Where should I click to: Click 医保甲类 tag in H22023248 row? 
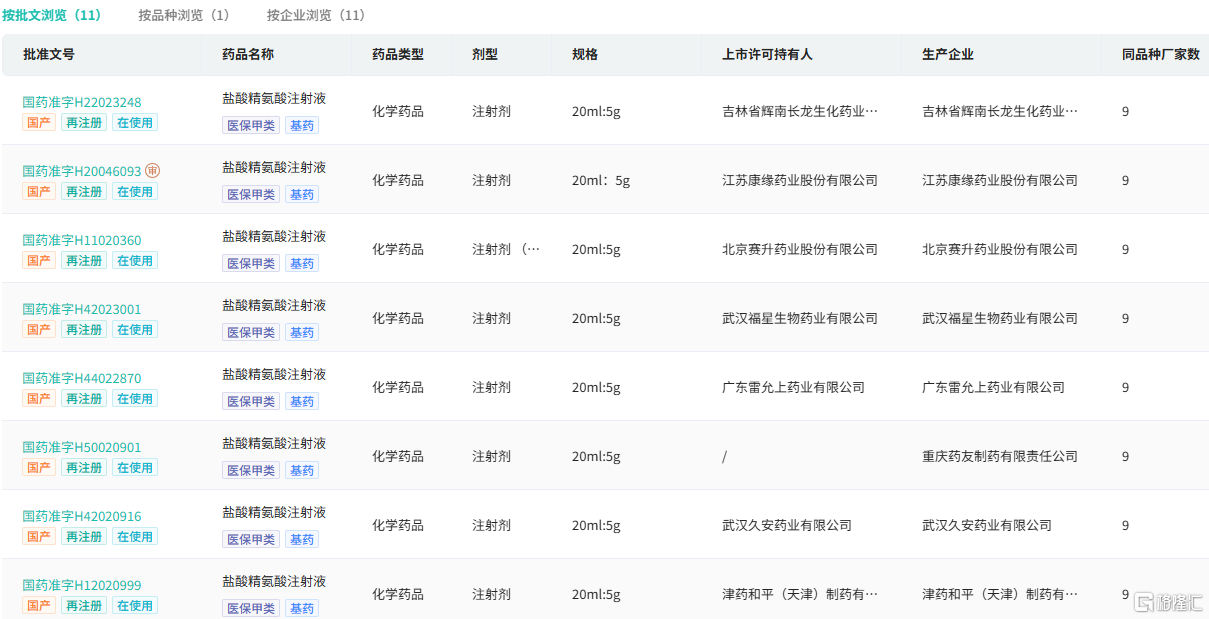251,125
